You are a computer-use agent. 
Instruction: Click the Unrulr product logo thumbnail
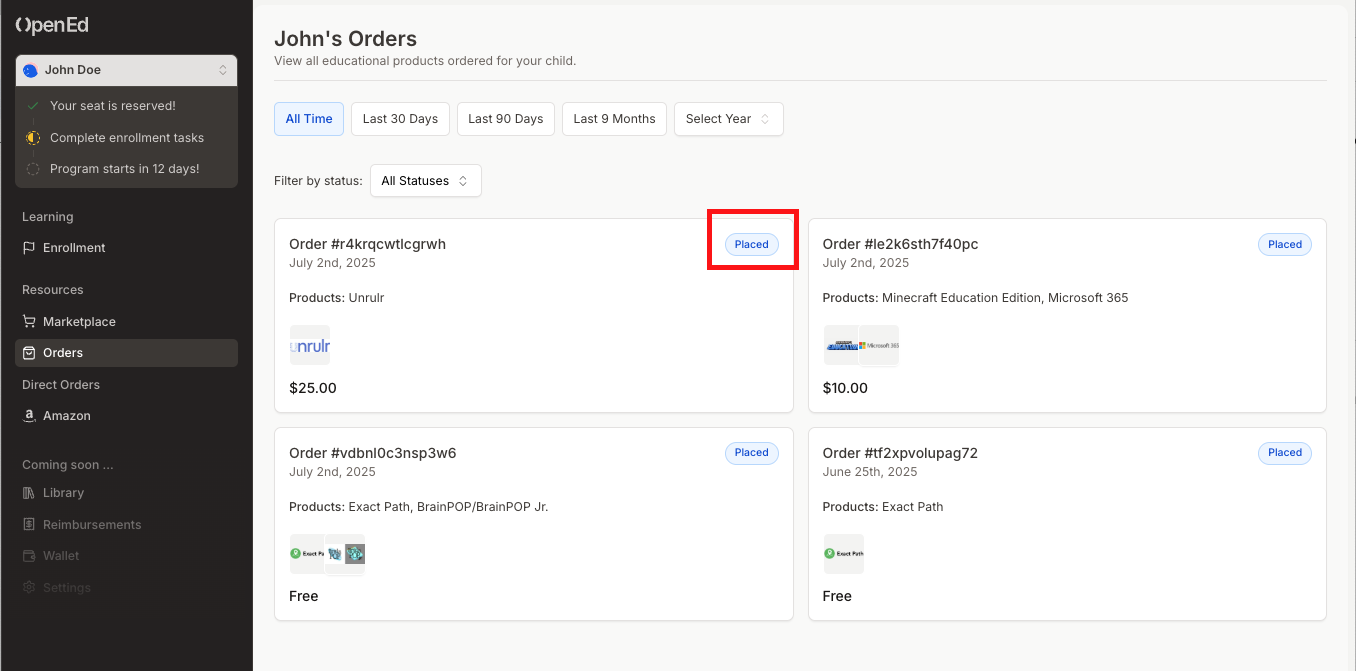(310, 346)
